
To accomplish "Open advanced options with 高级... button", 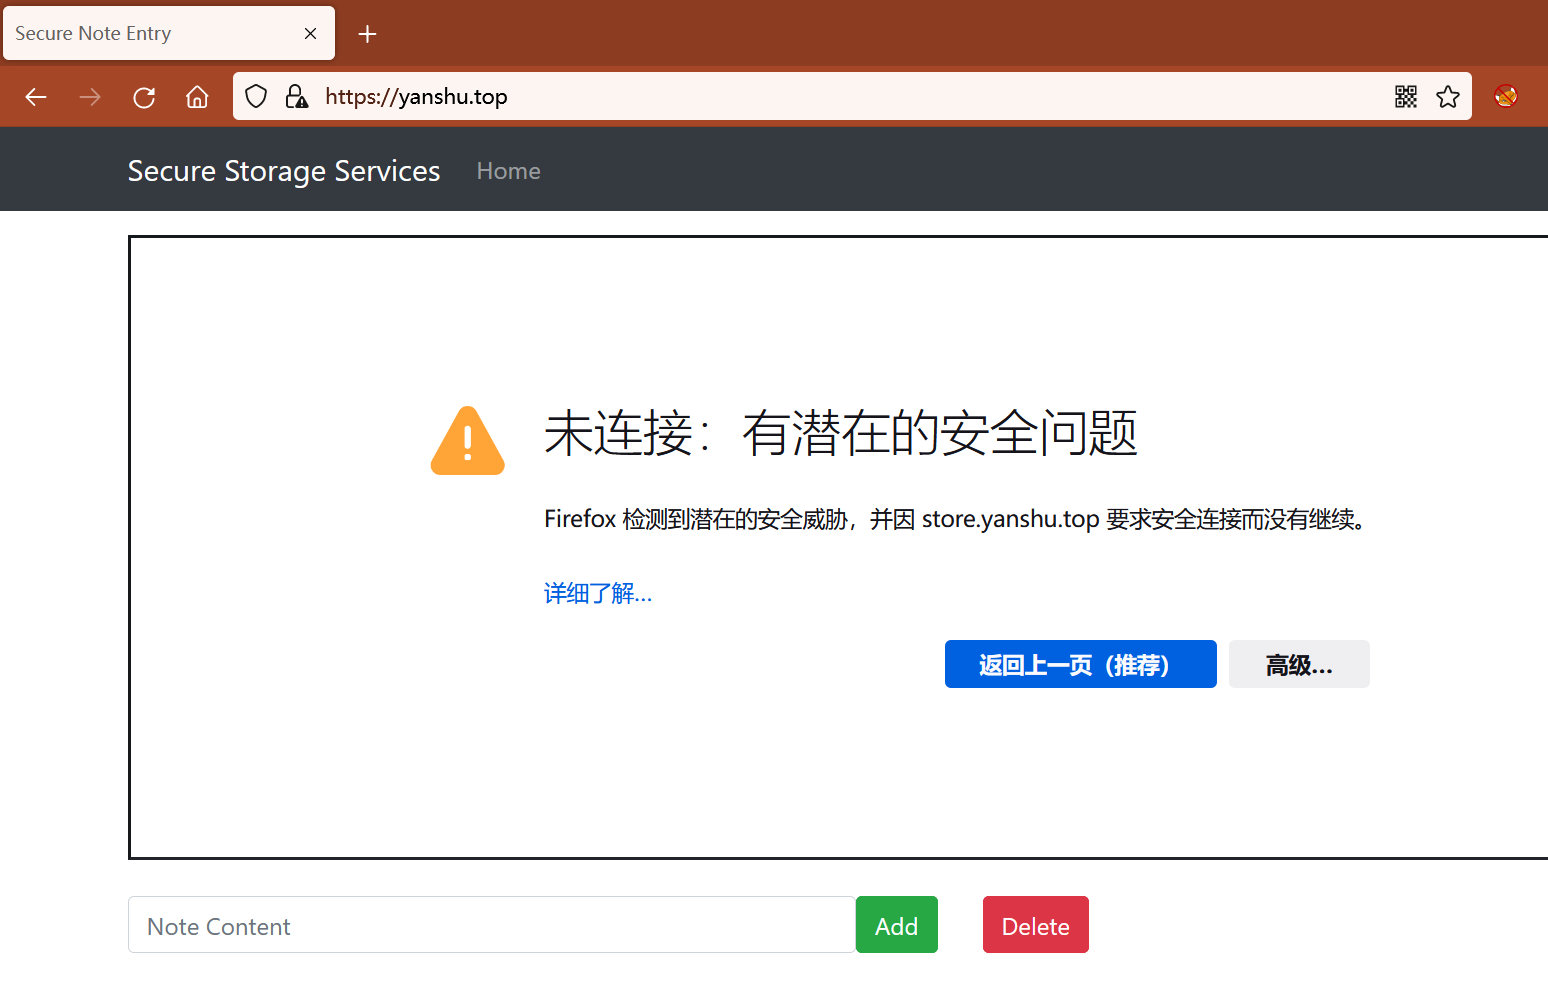I will [1299, 664].
